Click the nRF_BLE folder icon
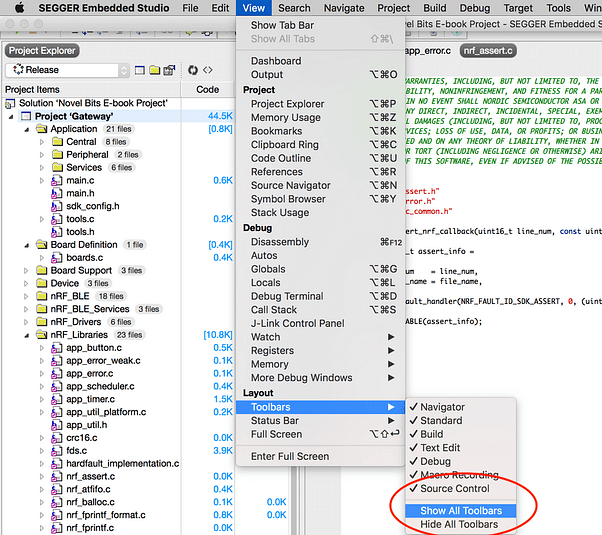This screenshot has height=535, width=602. tap(41, 296)
